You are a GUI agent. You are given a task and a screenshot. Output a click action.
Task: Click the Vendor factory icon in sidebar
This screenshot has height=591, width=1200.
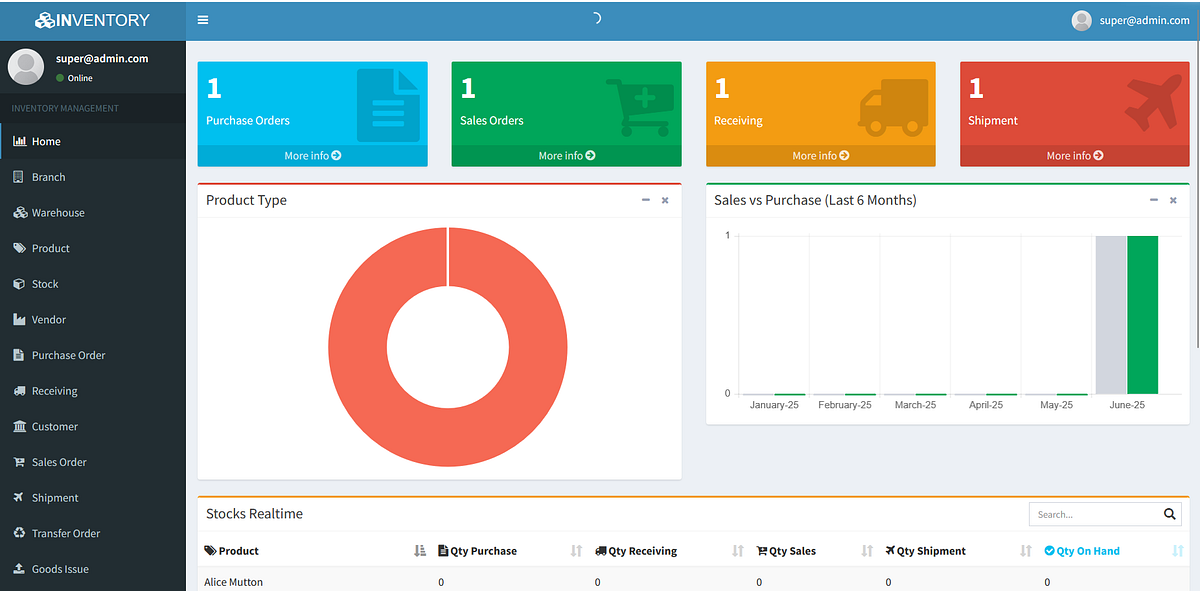point(19,320)
